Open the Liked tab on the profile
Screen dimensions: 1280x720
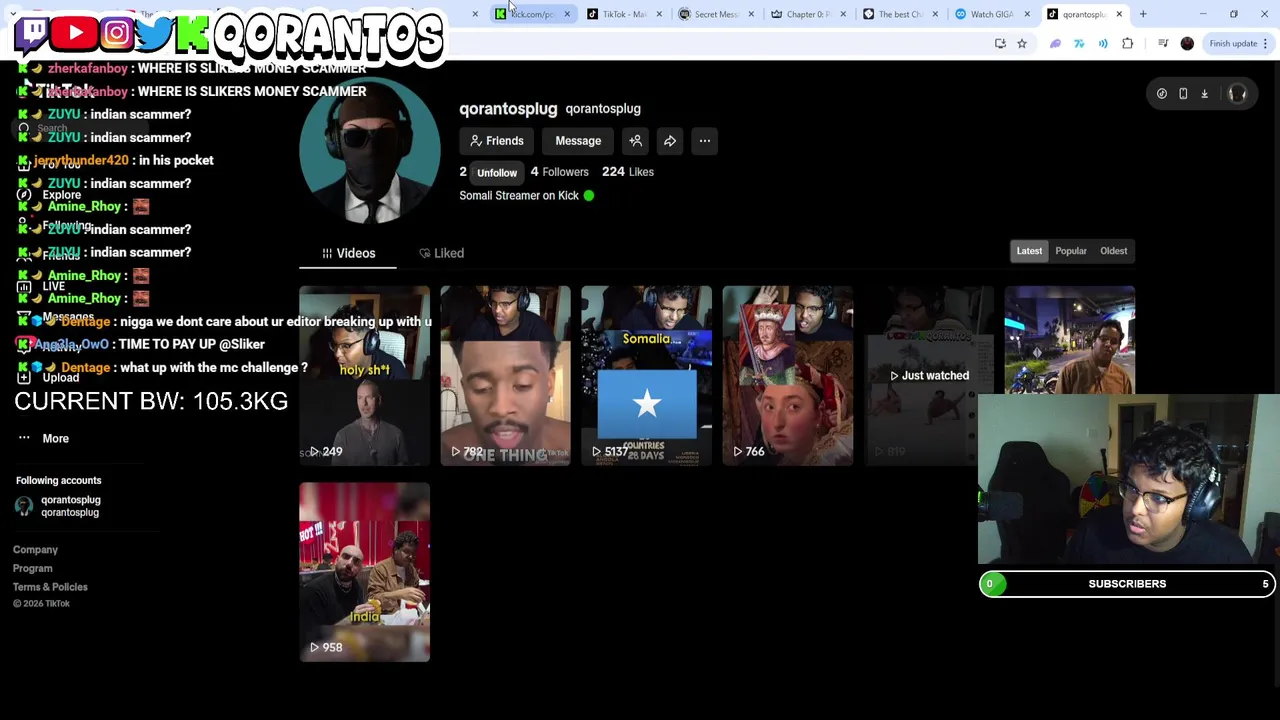441,253
